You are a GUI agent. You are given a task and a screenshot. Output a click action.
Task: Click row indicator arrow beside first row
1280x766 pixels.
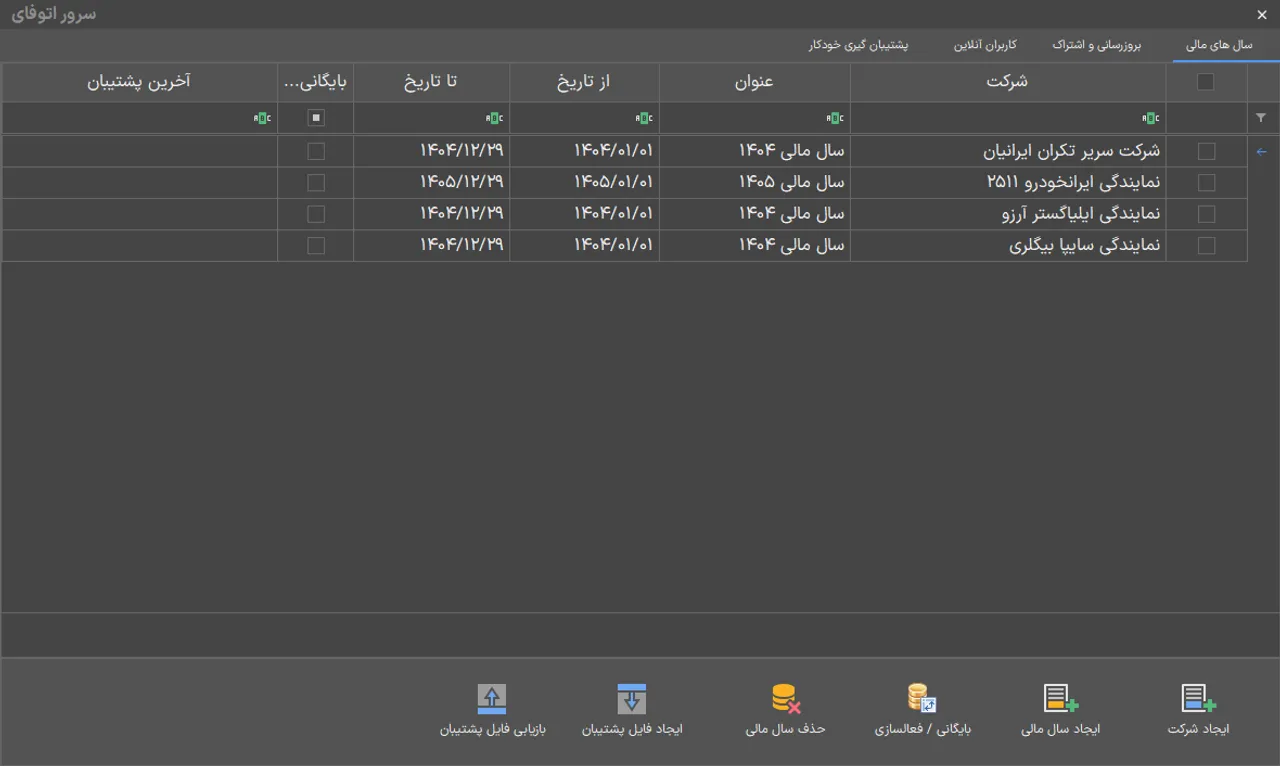1261,152
